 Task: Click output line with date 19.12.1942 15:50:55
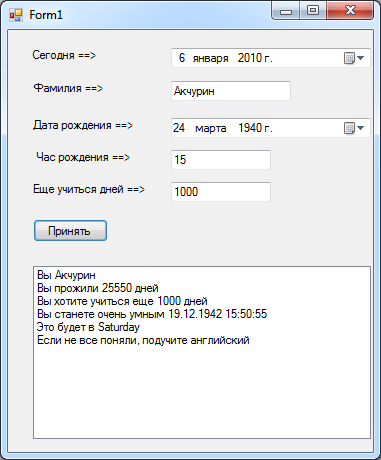(152, 314)
